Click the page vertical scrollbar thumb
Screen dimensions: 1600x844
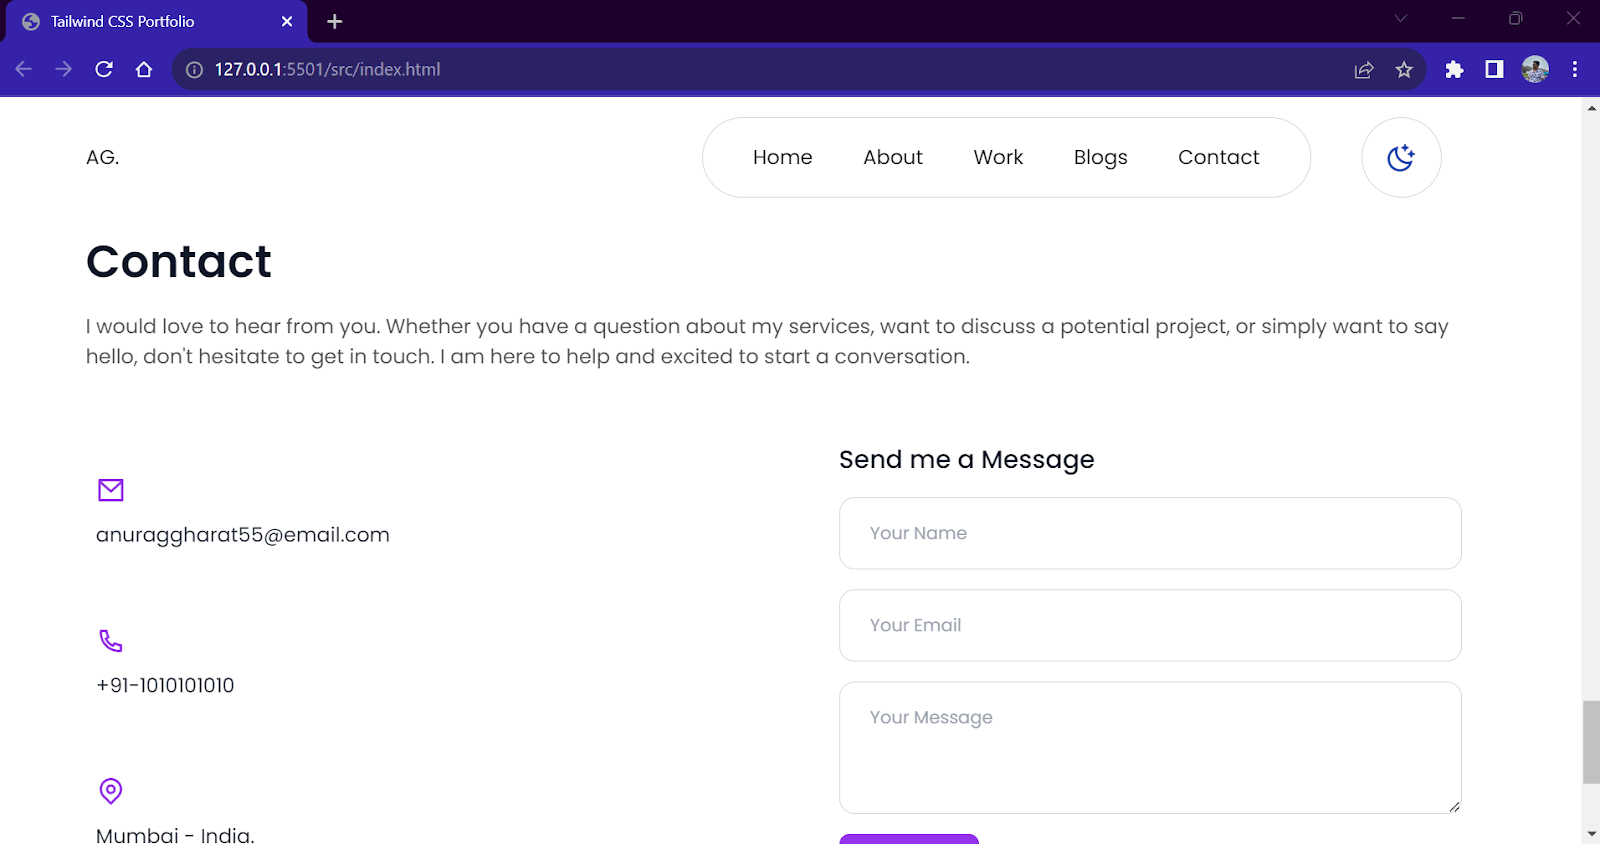(1591, 742)
